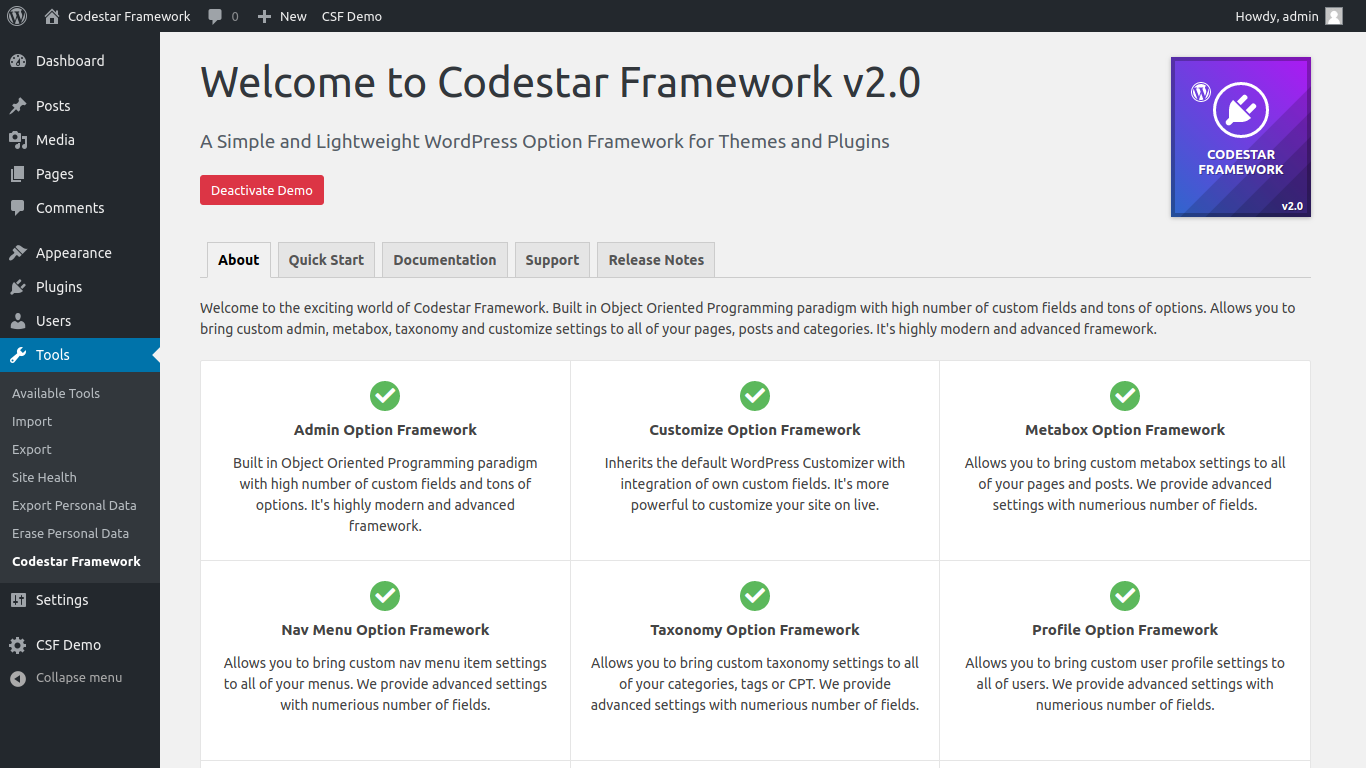The image size is (1366, 768).
Task: Open Site Health submenu item
Action: pyautogui.click(x=44, y=478)
